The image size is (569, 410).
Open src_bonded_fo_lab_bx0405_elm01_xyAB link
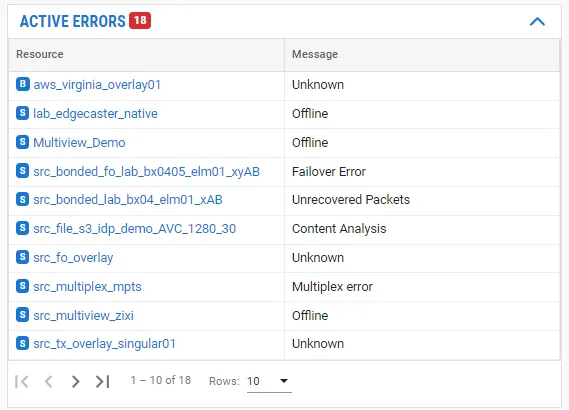click(147, 172)
